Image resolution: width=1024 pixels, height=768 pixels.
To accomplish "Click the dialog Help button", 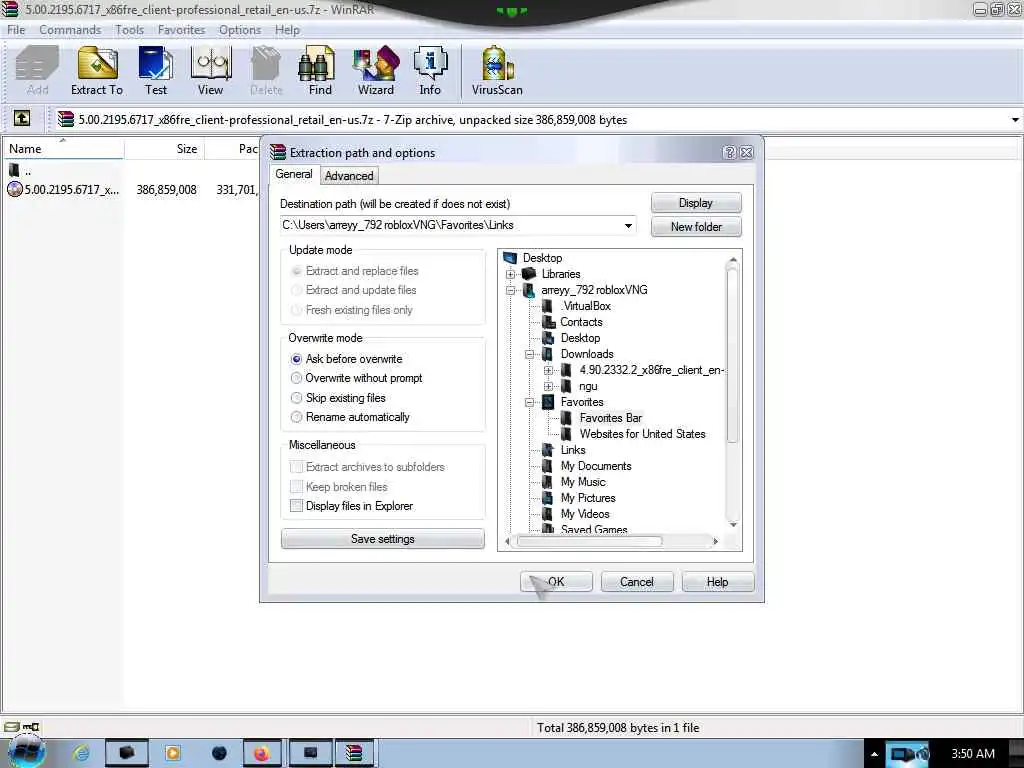I will pos(718,581).
